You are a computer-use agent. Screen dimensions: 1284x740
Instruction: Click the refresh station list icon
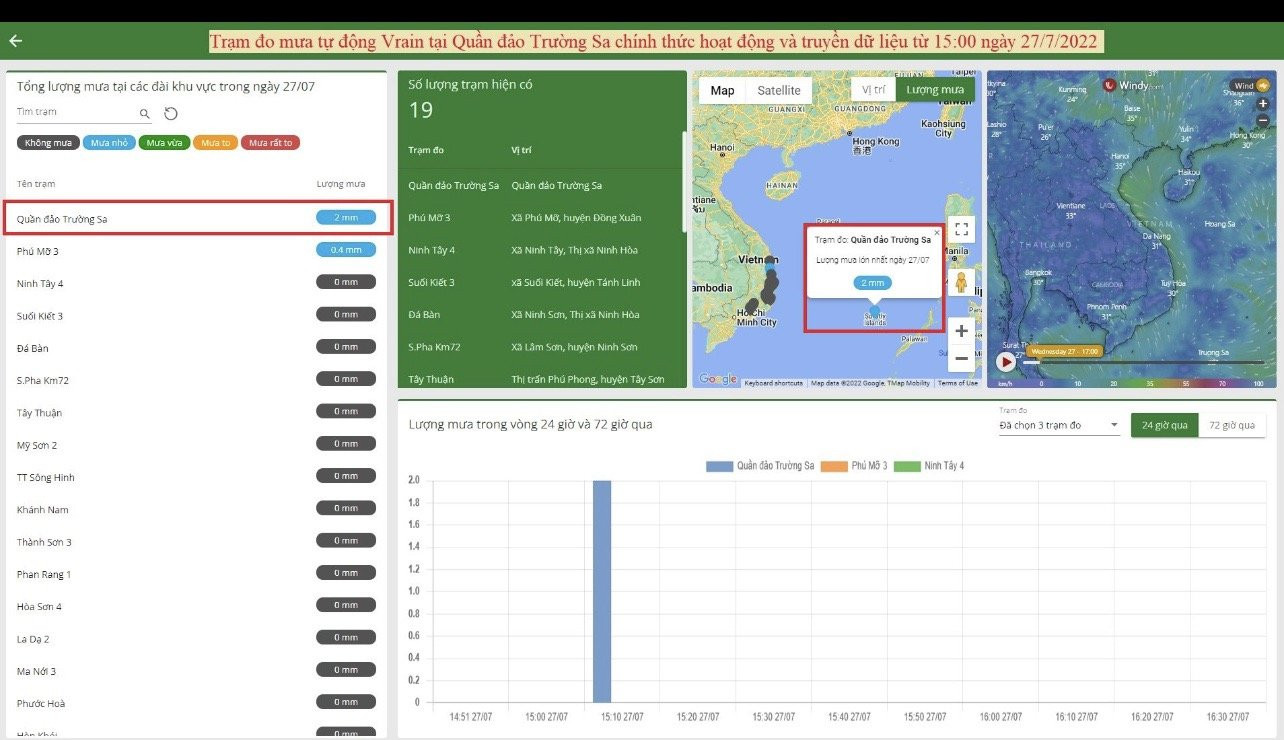(171, 114)
